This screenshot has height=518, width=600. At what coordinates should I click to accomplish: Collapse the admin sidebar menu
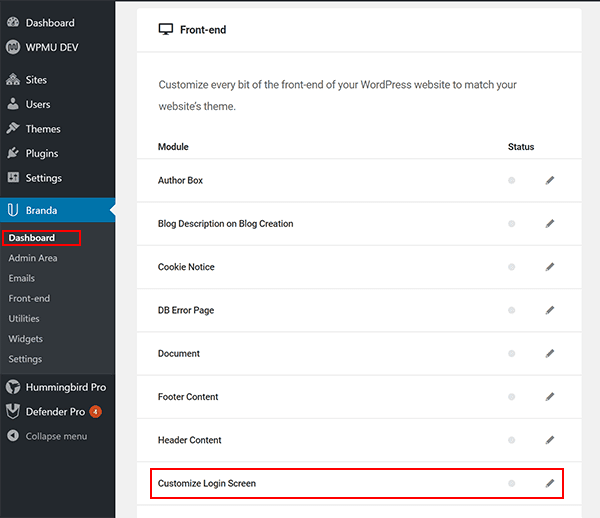pyautogui.click(x=55, y=436)
